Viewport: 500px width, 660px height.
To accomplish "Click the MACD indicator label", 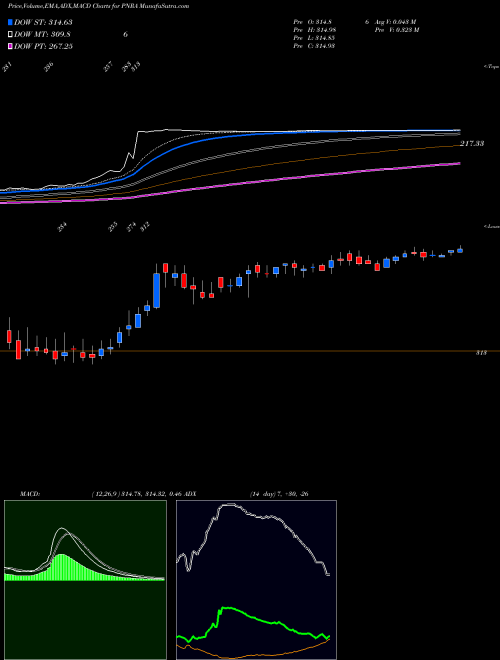I will 30,493.
